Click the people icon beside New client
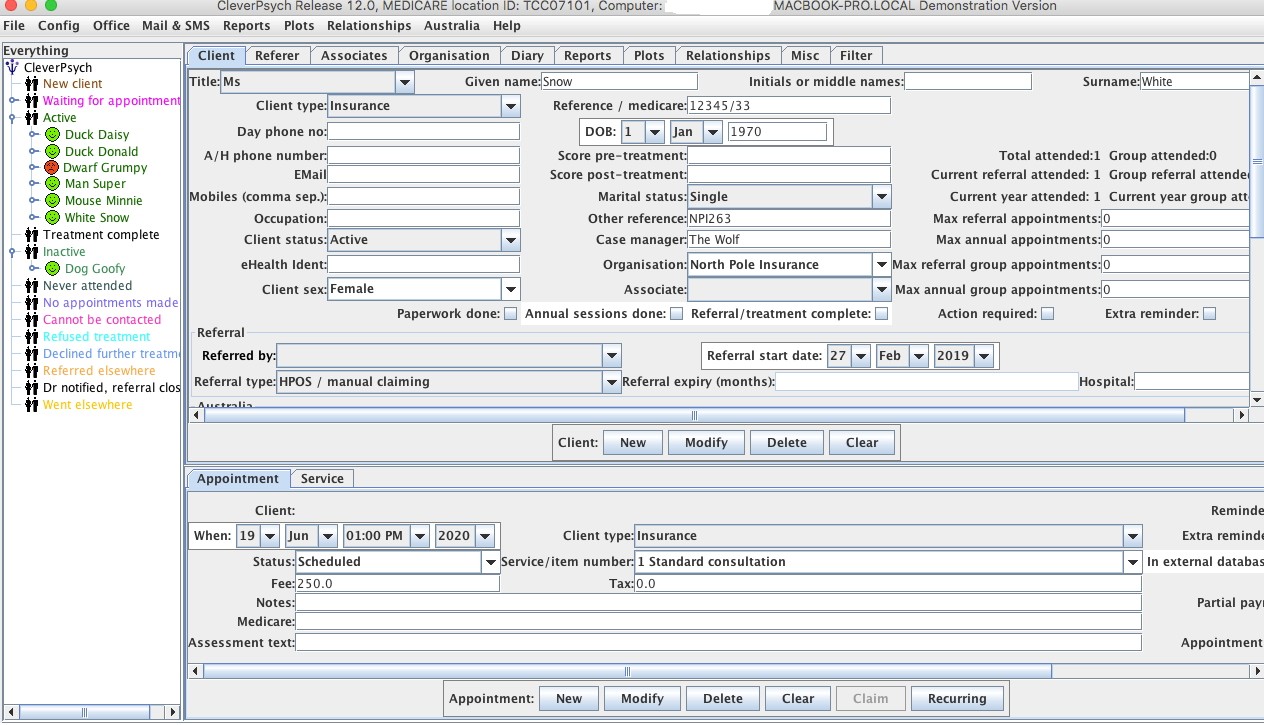Image resolution: width=1264 pixels, height=725 pixels. [31, 84]
